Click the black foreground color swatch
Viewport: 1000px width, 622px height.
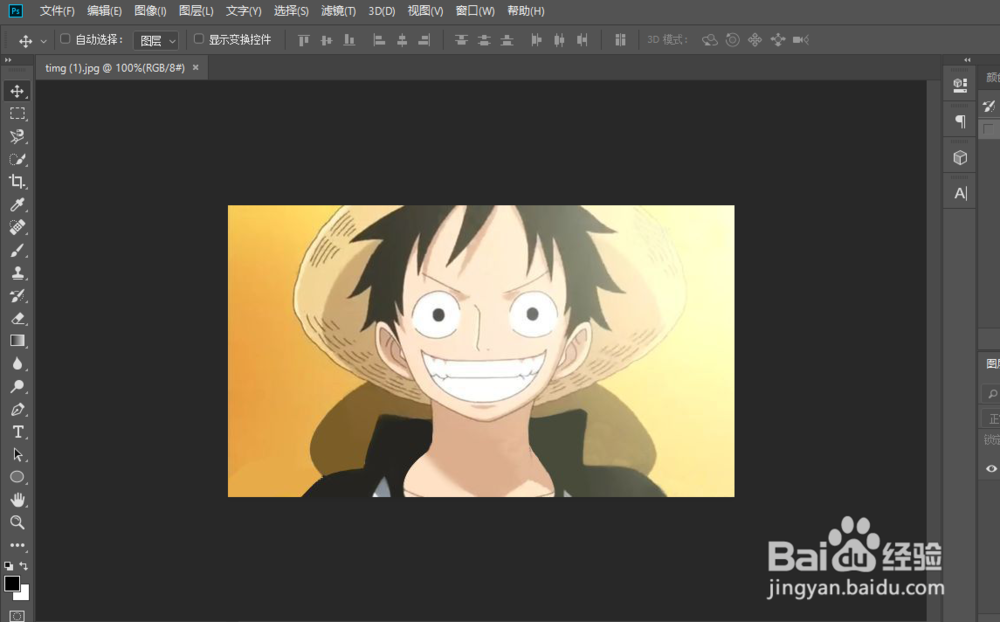click(10, 582)
